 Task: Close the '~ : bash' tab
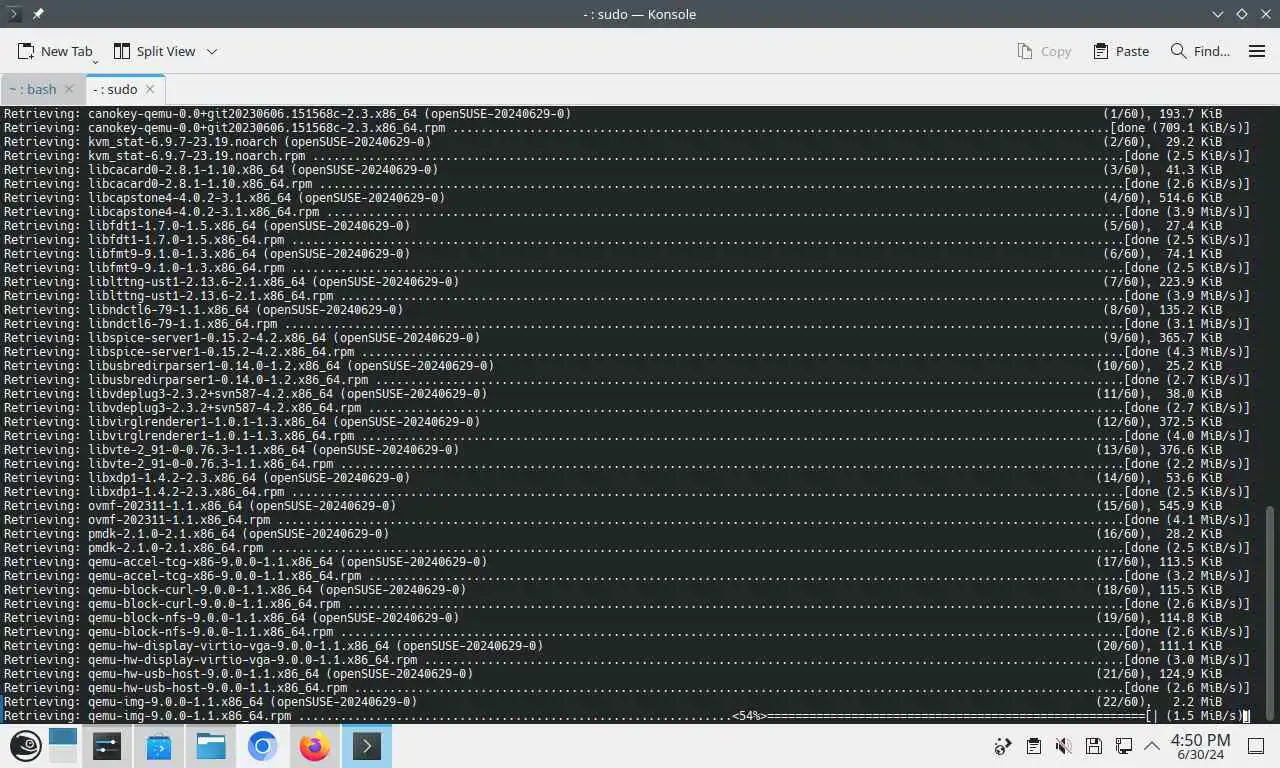[x=69, y=89]
